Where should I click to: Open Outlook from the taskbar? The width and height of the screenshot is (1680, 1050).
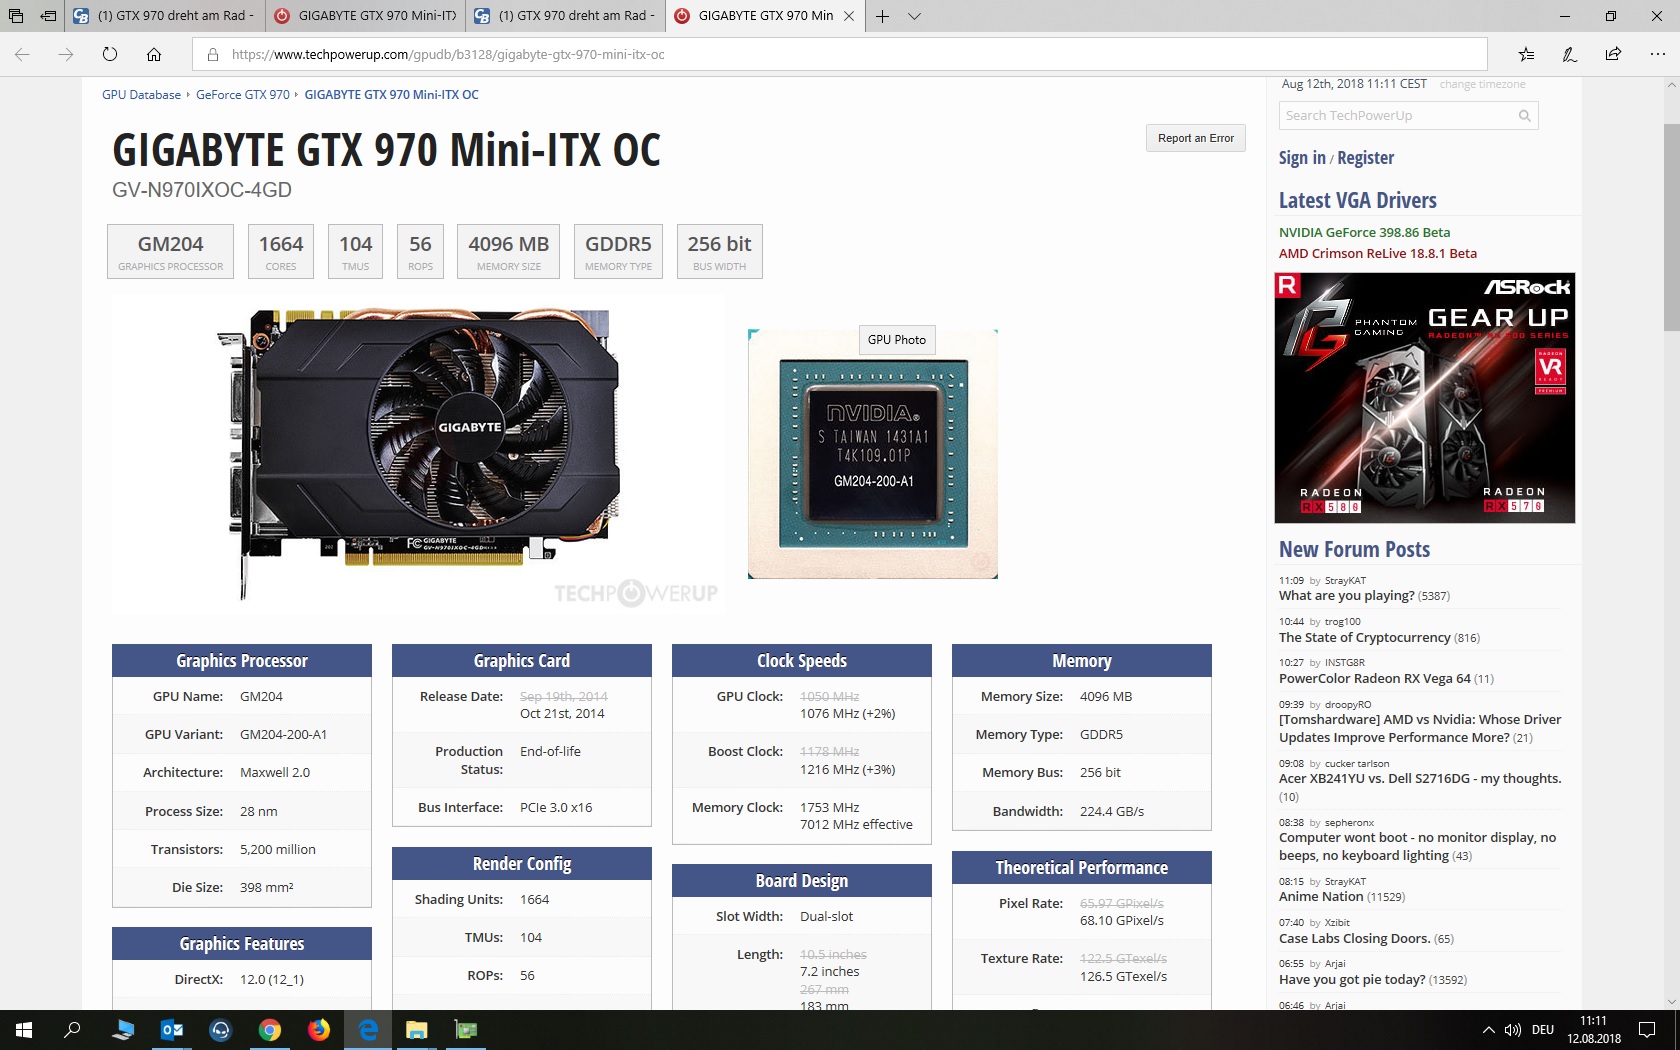(x=172, y=1029)
